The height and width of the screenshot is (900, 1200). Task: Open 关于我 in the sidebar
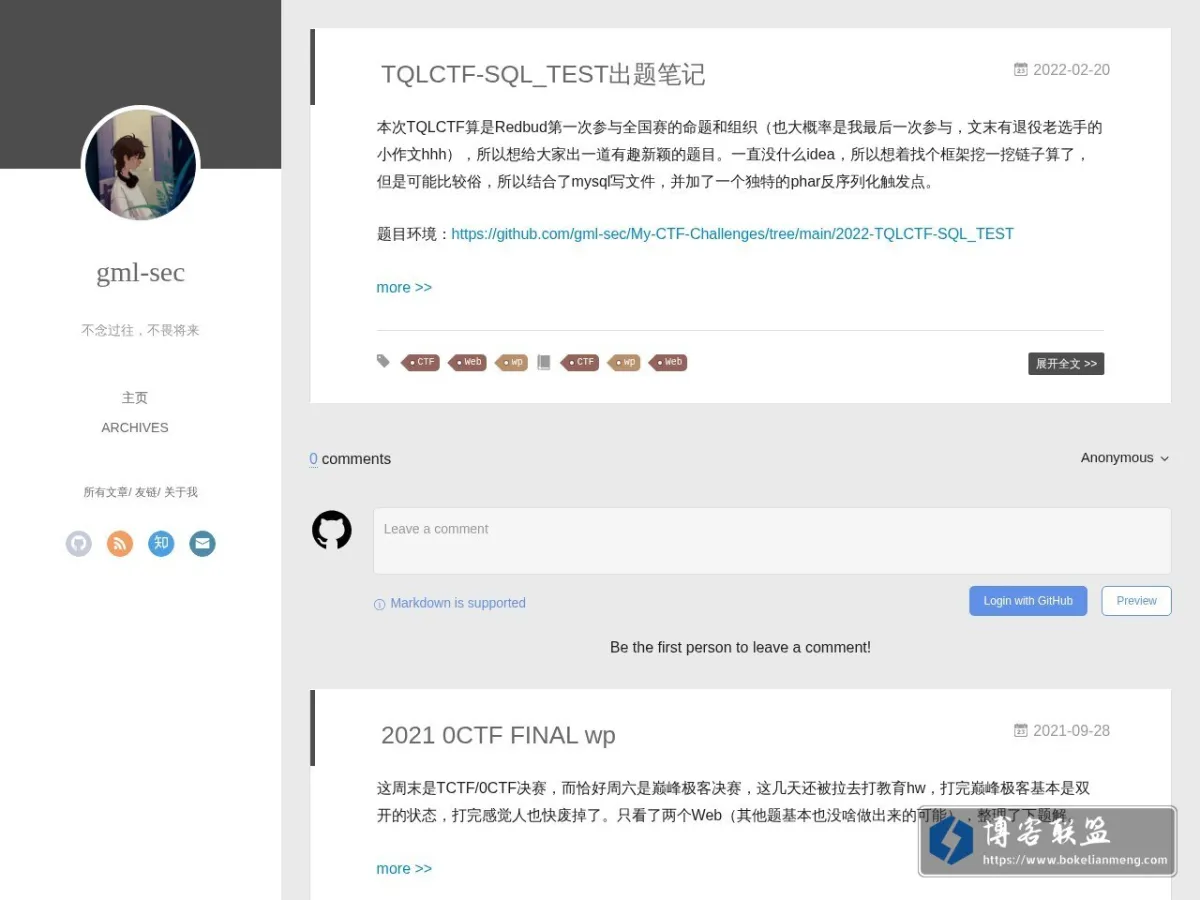(181, 492)
